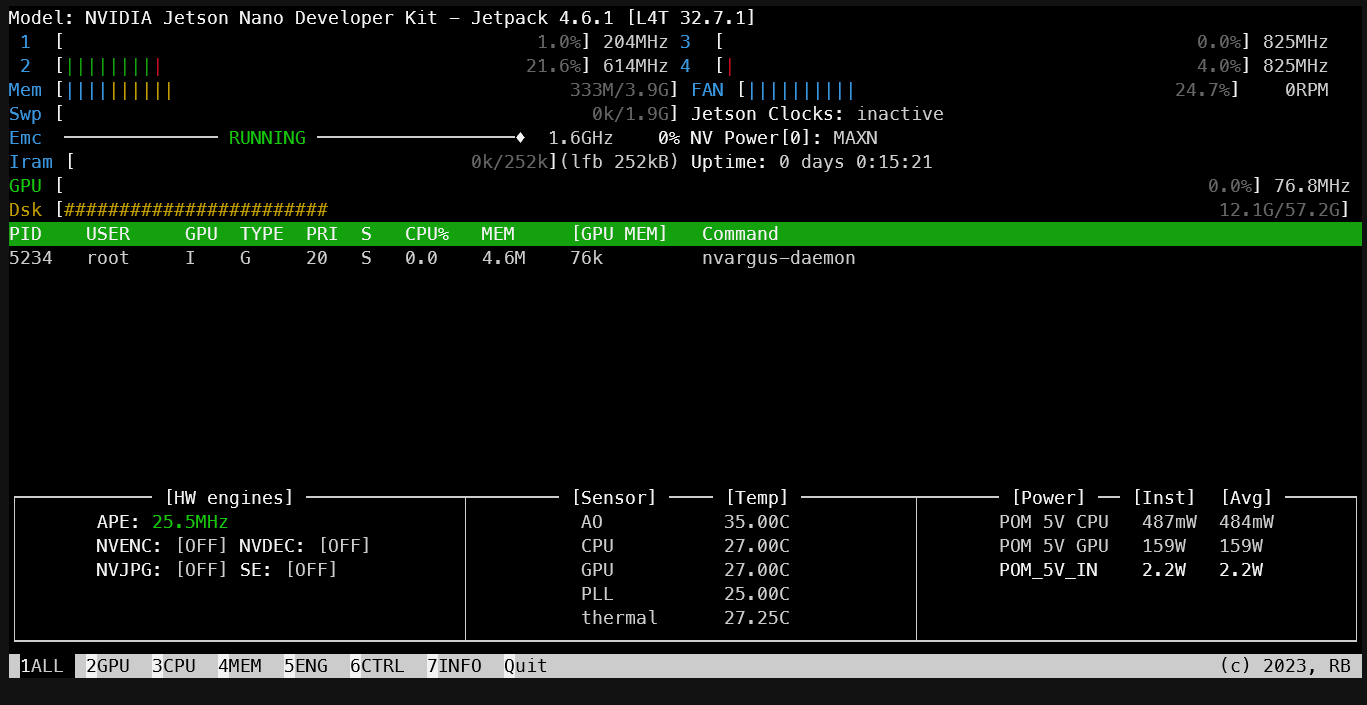Viewport: 1367px width, 705px height.
Task: Open the 2GPU tab
Action: (x=108, y=666)
